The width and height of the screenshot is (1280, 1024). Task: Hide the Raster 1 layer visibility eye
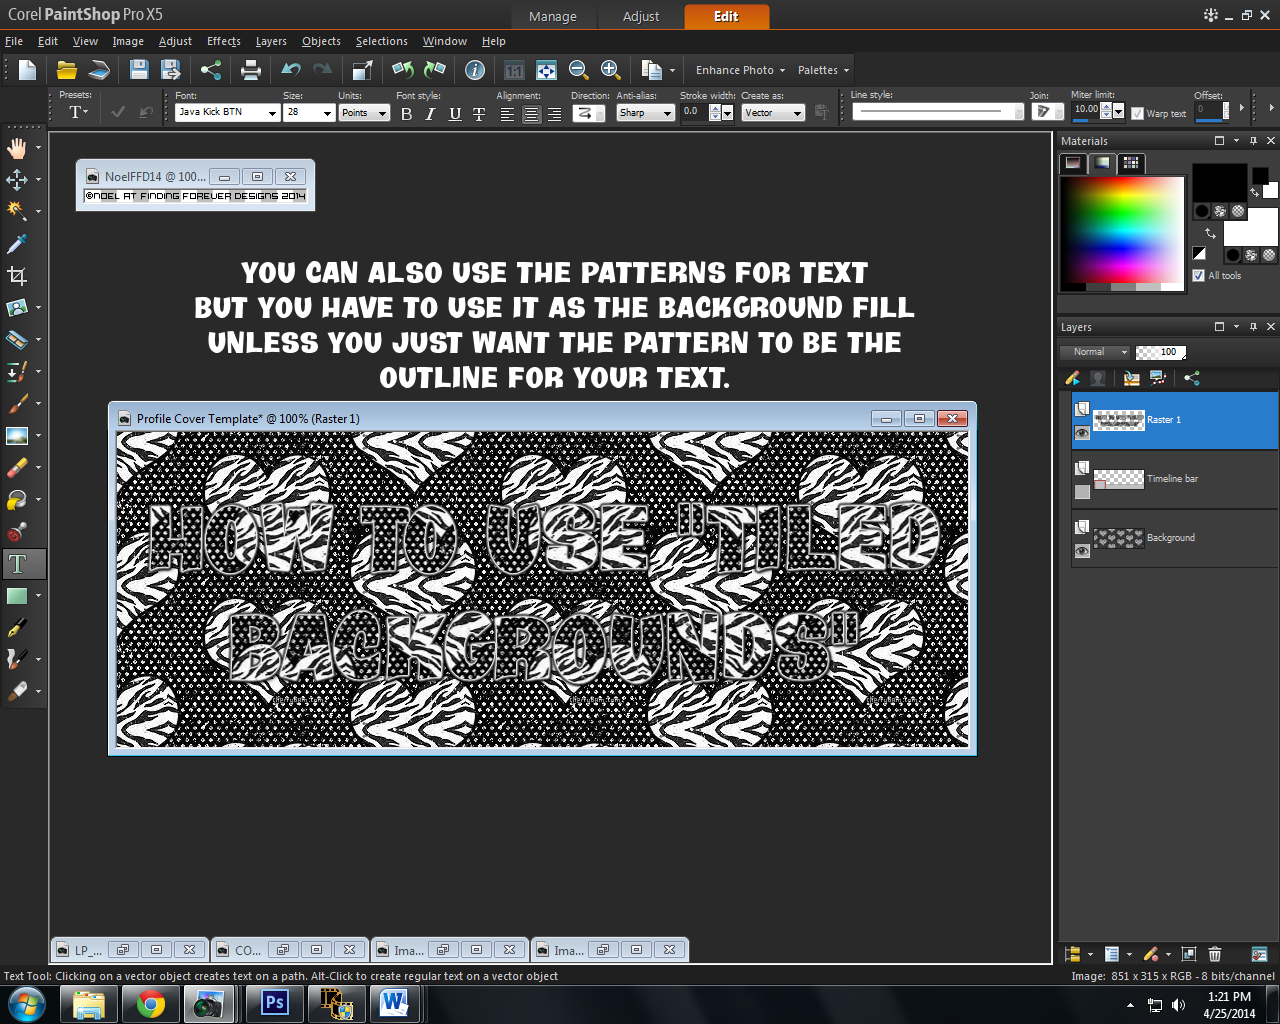[1082, 433]
